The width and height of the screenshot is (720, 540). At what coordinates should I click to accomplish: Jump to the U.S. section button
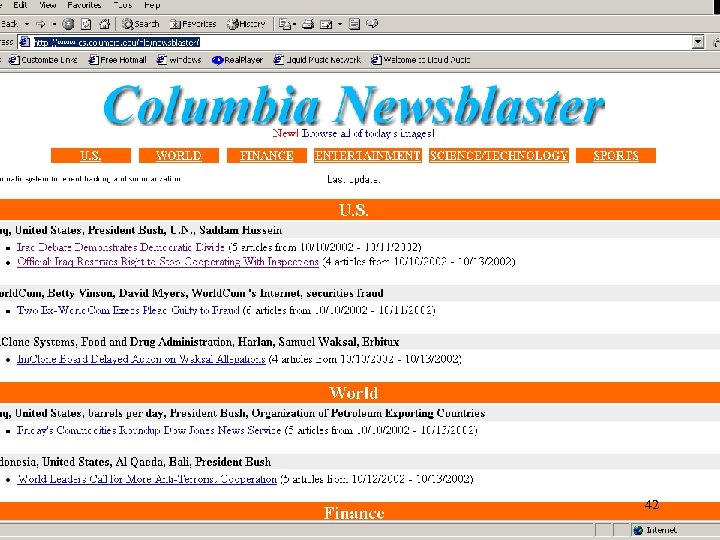91,156
